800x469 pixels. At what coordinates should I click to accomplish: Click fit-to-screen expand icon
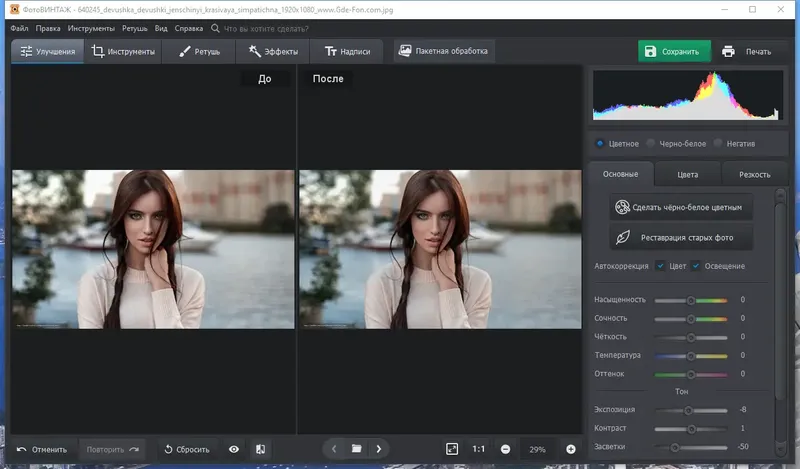(452, 450)
